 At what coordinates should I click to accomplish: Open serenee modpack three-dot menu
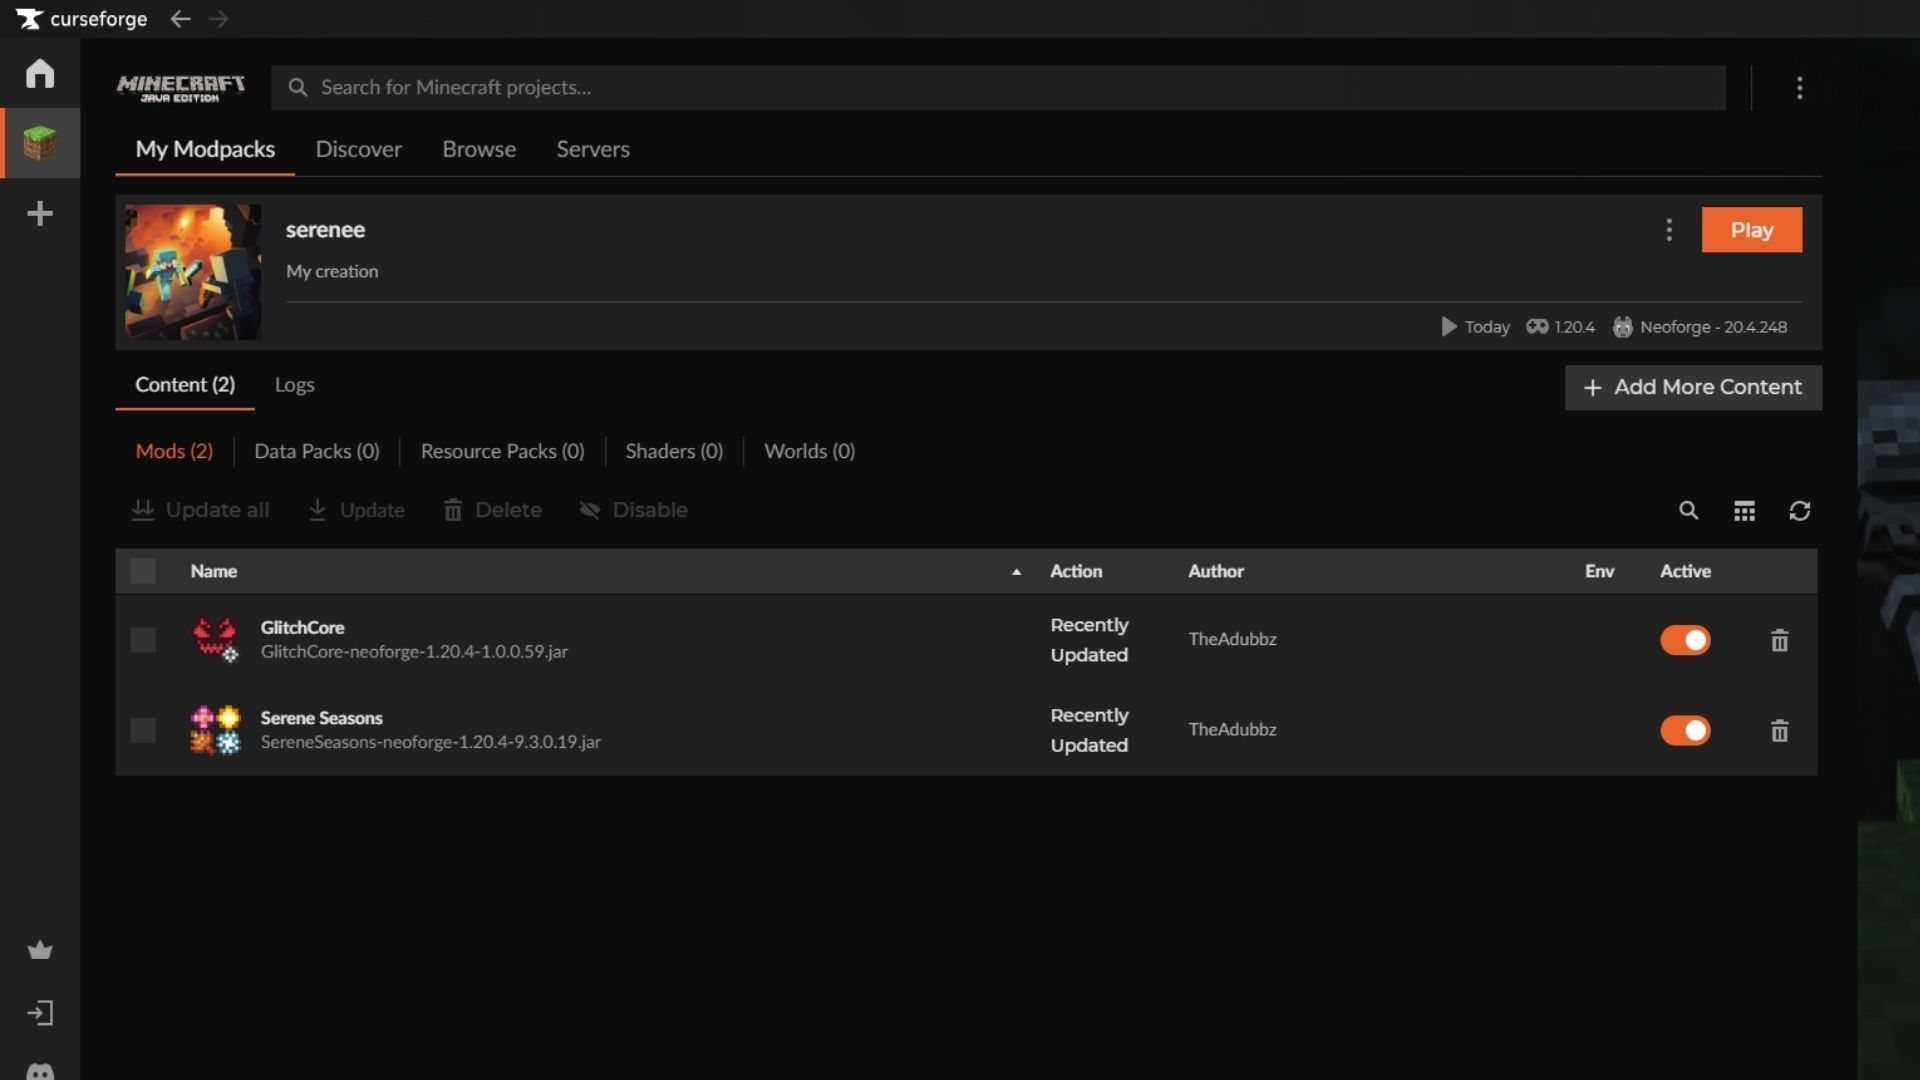[1668, 230]
